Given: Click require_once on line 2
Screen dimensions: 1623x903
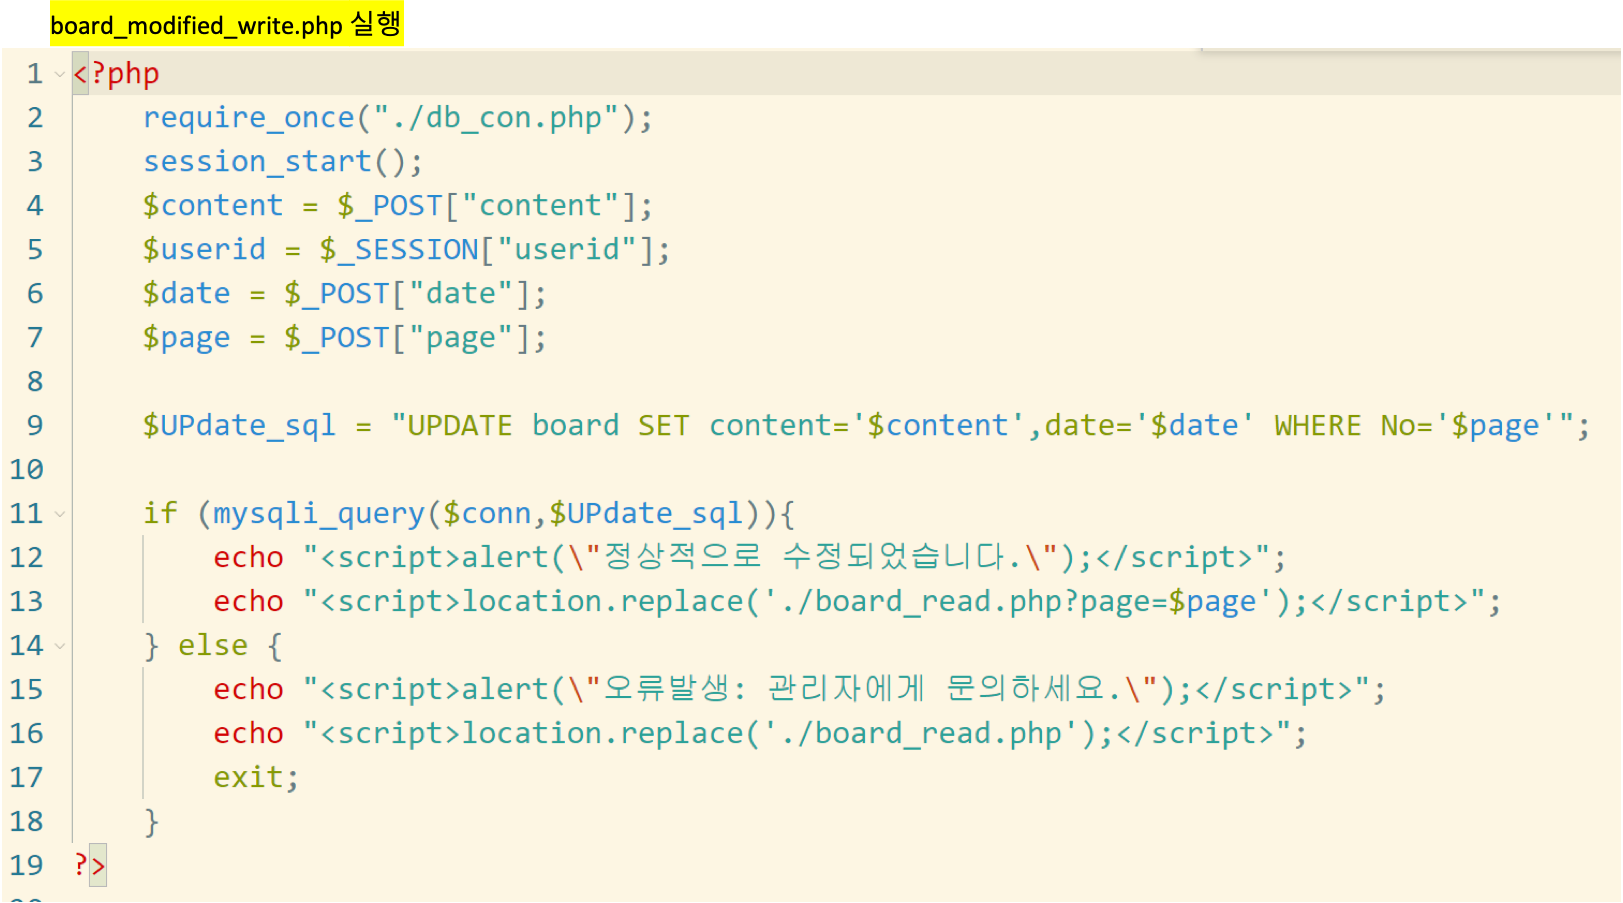Looking at the screenshot, I should [249, 119].
